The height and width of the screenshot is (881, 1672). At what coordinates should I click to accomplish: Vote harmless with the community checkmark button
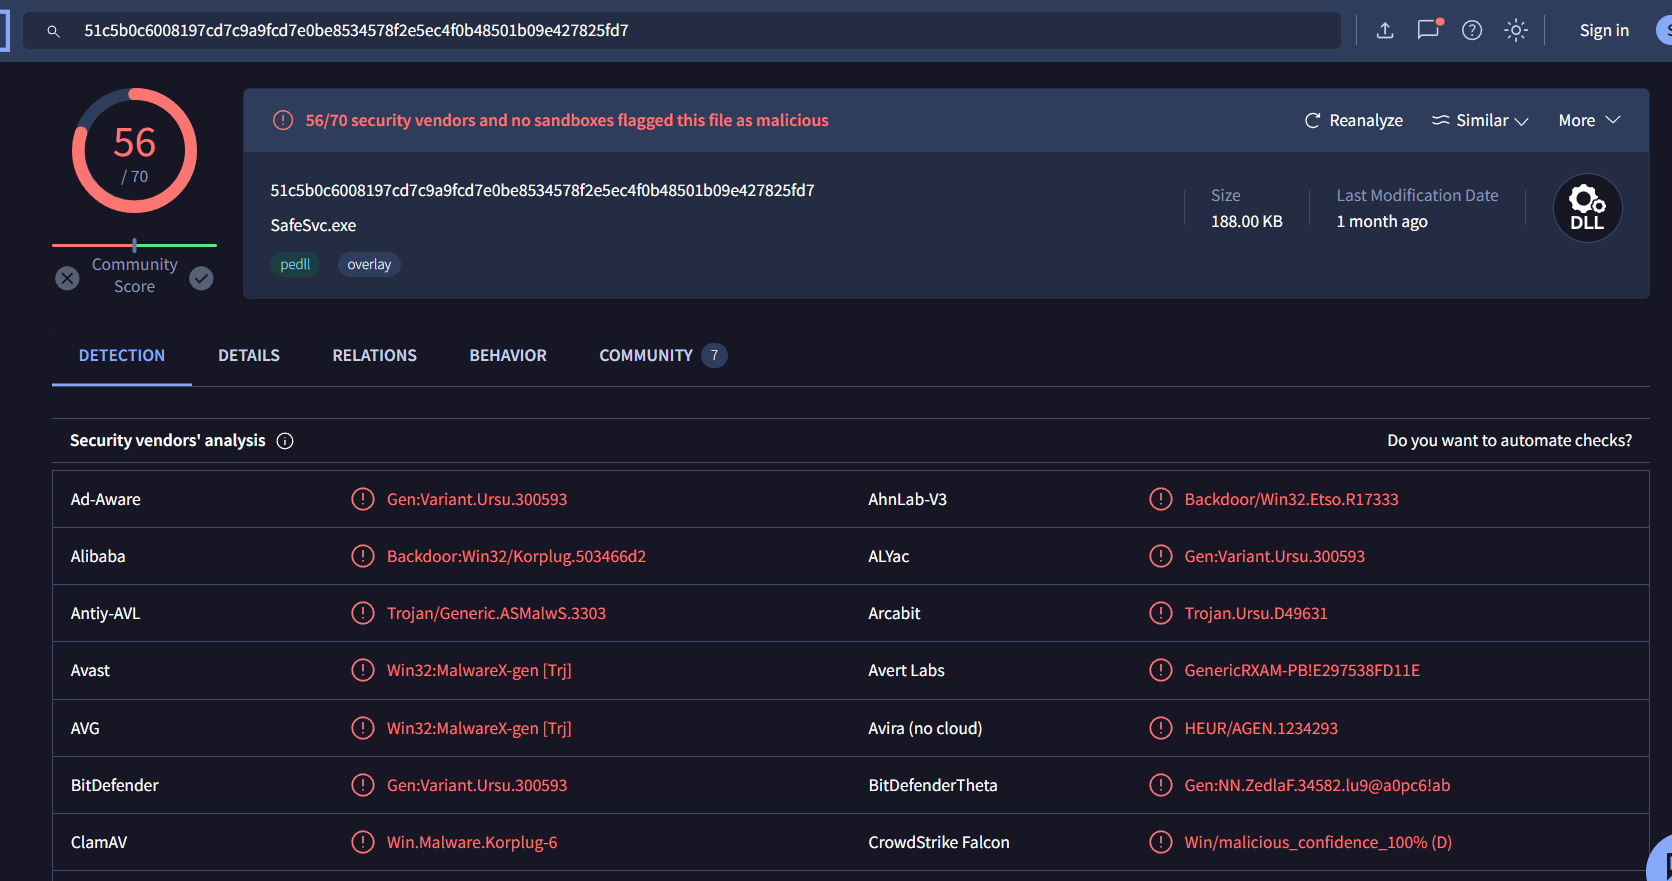click(x=202, y=278)
